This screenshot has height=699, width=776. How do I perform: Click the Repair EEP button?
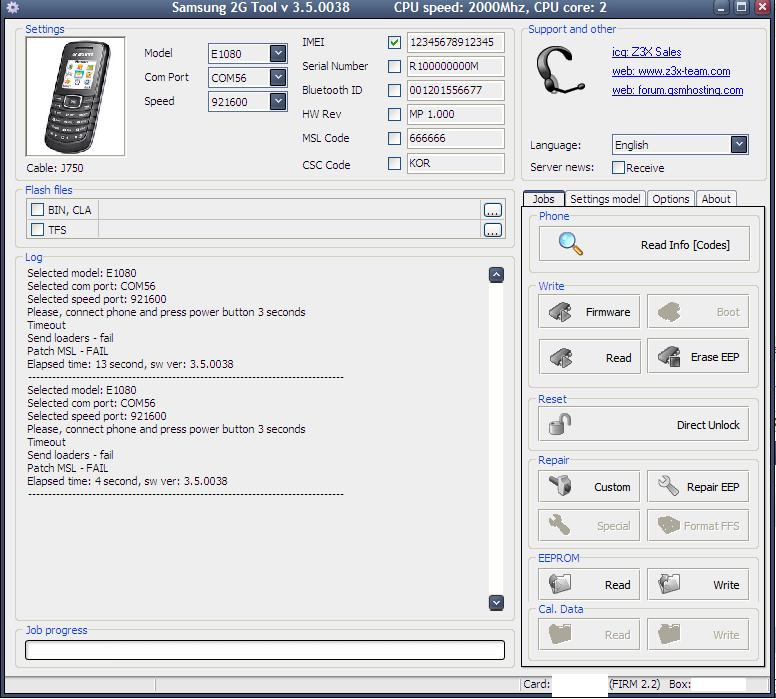pos(698,486)
